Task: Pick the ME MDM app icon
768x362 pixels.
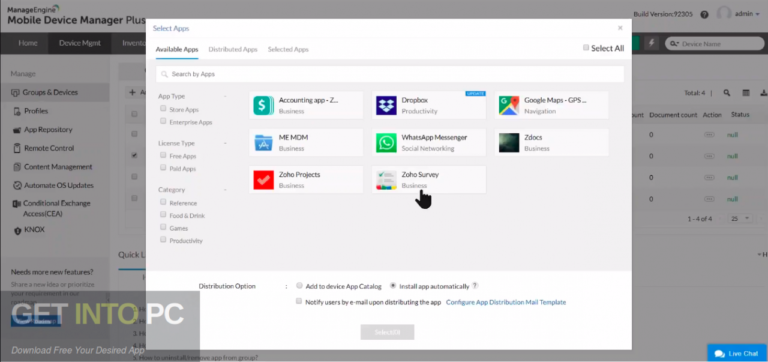Action: pos(264,143)
